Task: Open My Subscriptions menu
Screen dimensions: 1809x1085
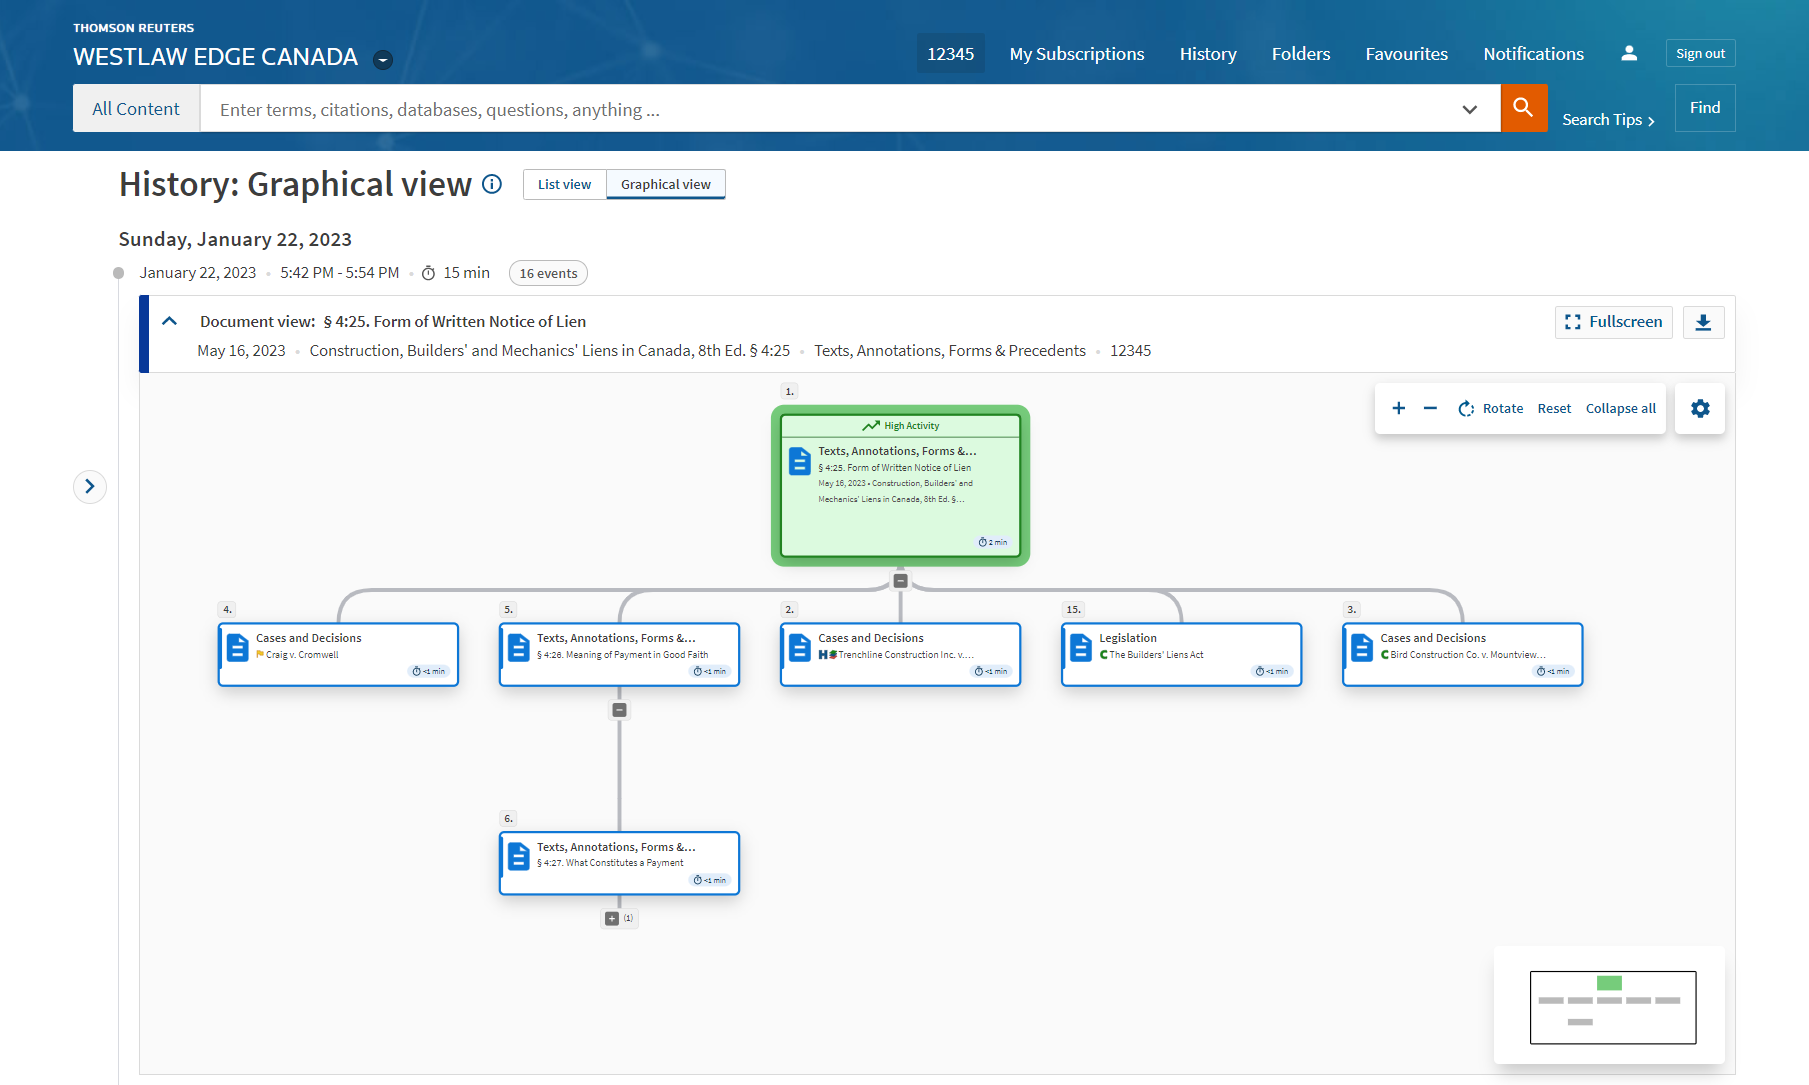Action: [1077, 54]
